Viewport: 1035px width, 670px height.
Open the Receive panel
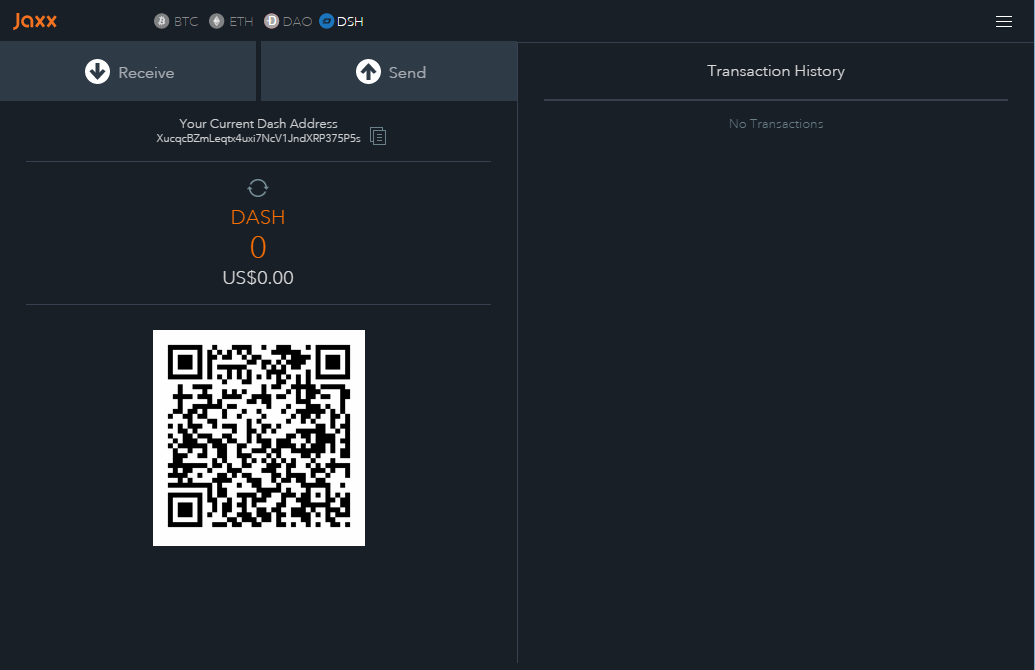(128, 71)
